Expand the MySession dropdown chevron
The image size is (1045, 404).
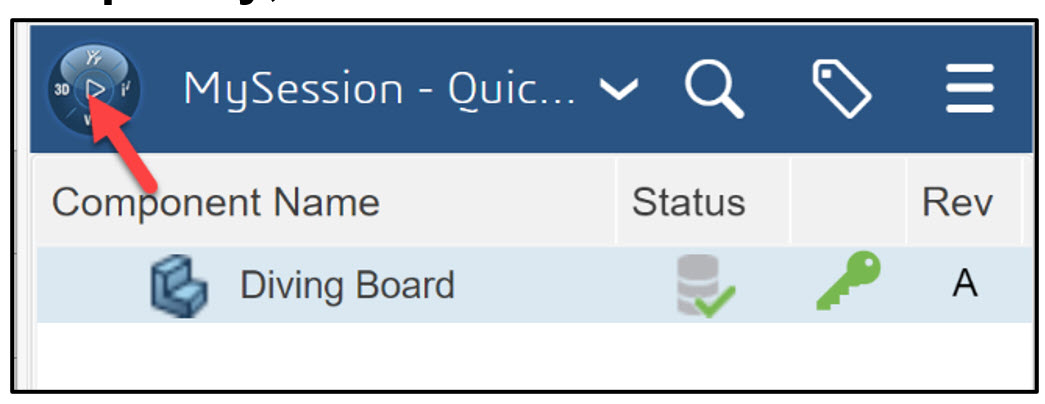(x=618, y=90)
